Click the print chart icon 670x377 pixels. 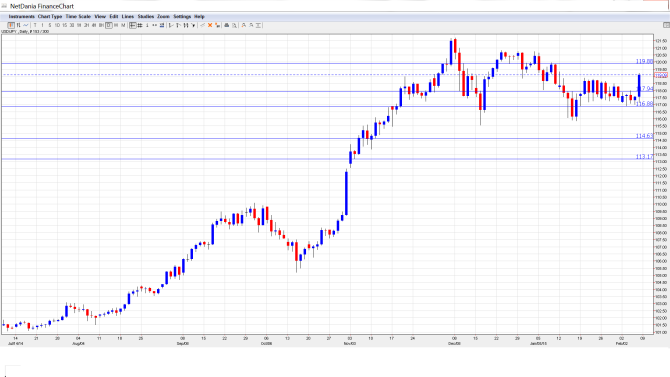coord(227,25)
